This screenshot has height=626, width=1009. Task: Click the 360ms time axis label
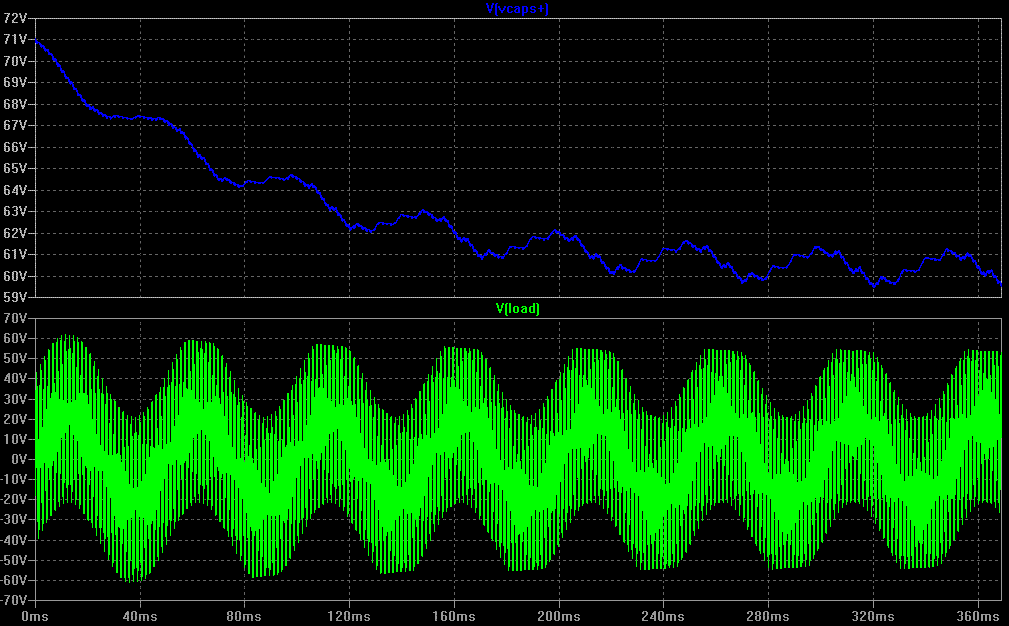pyautogui.click(x=978, y=616)
